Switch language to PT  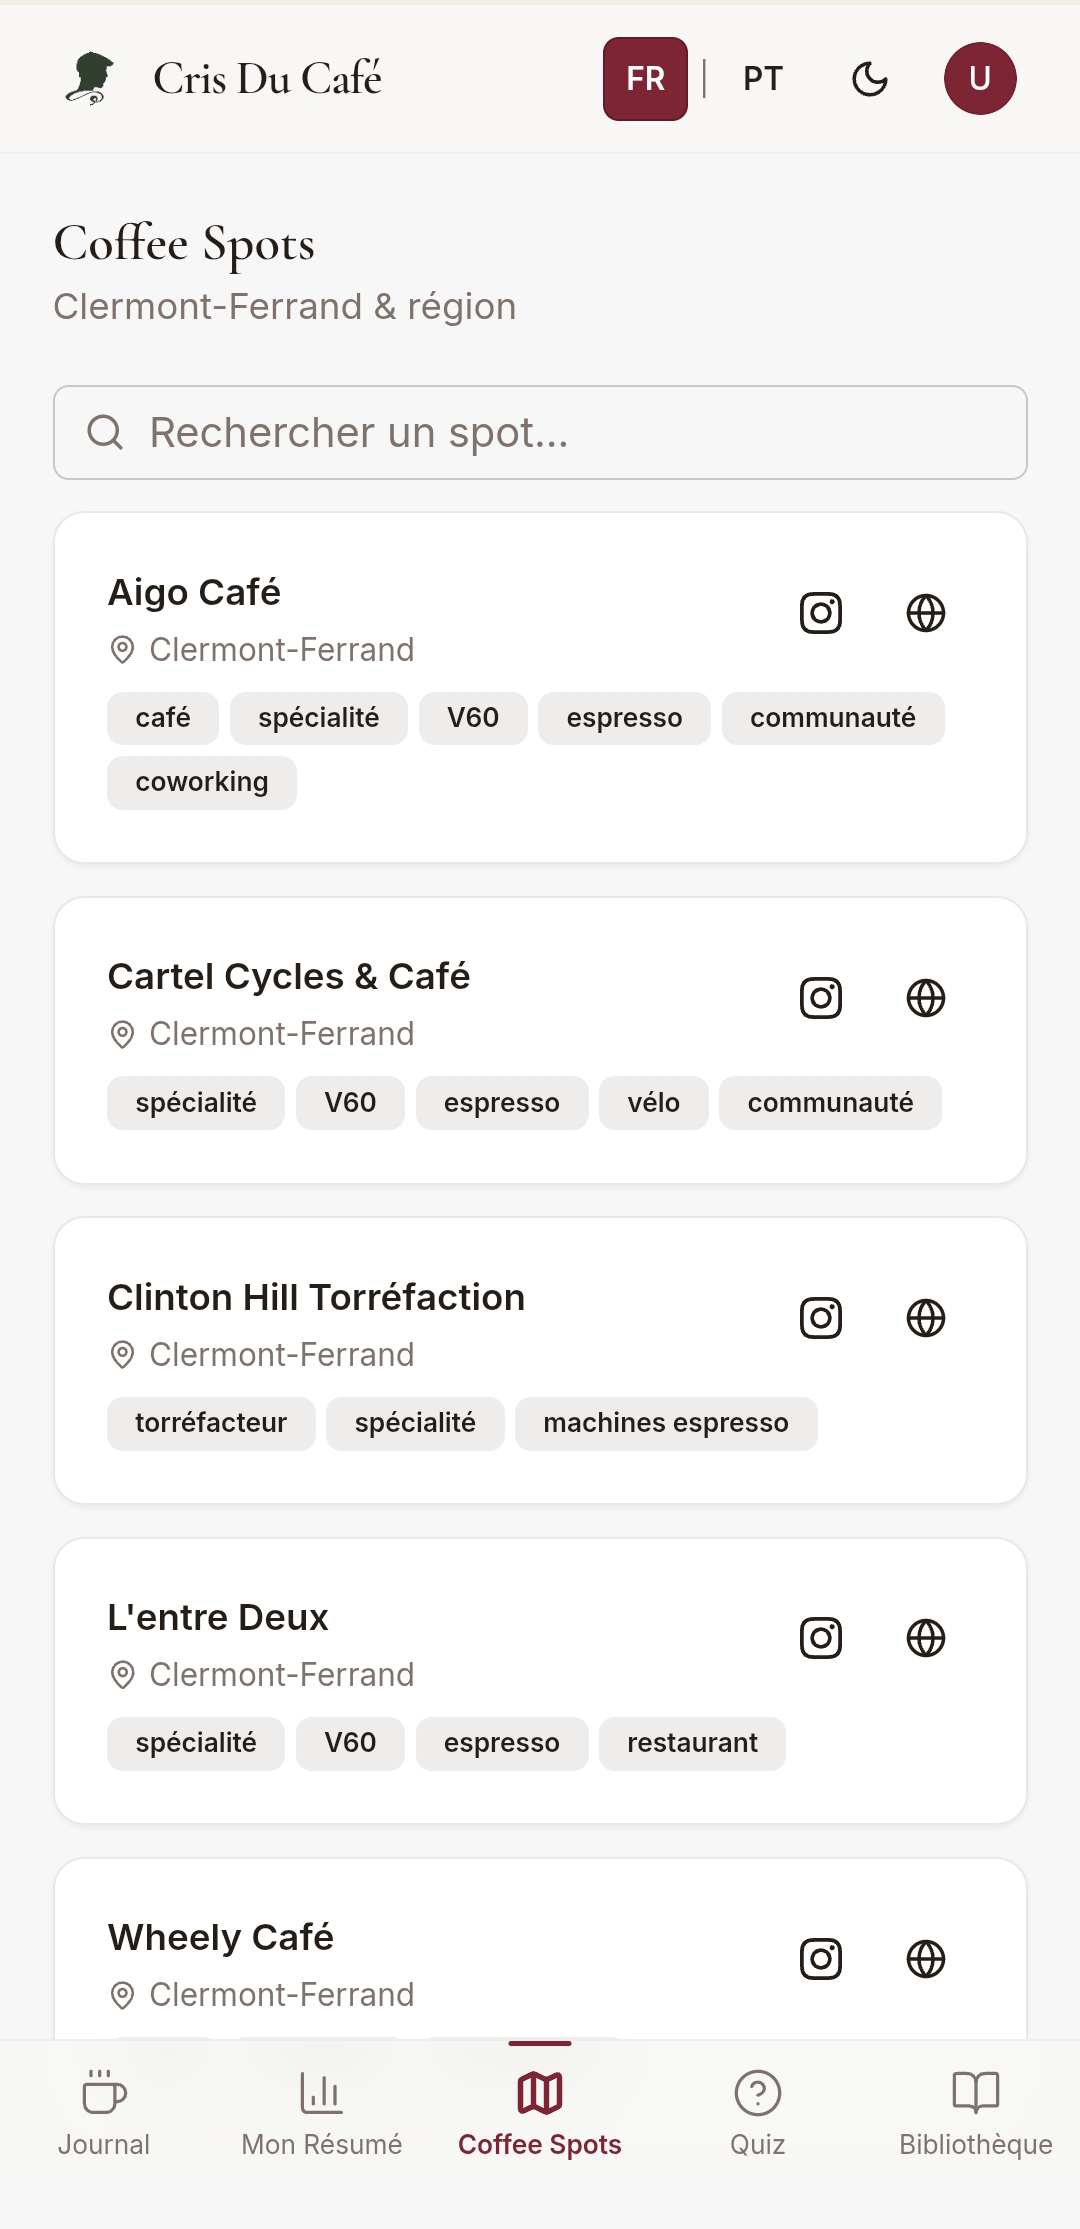point(763,79)
